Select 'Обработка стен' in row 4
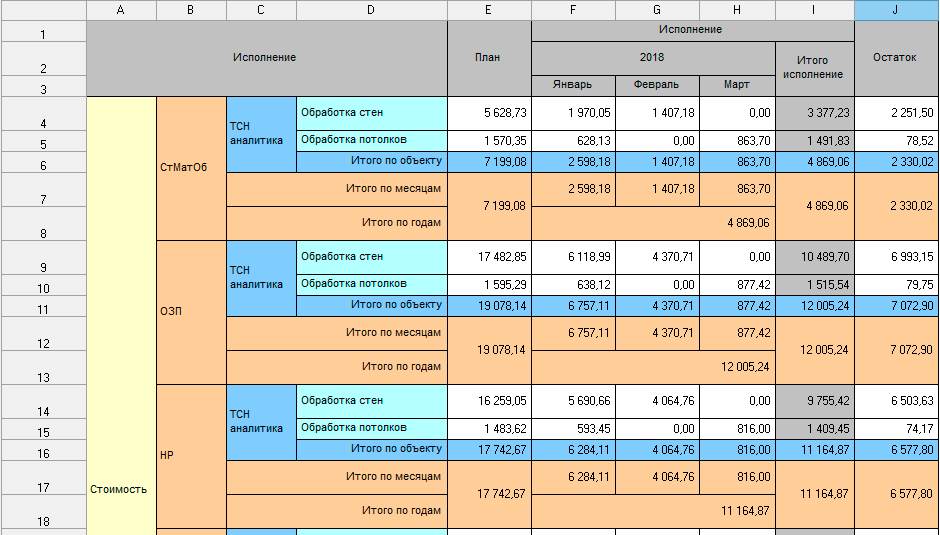940x535 pixels. pos(372,113)
